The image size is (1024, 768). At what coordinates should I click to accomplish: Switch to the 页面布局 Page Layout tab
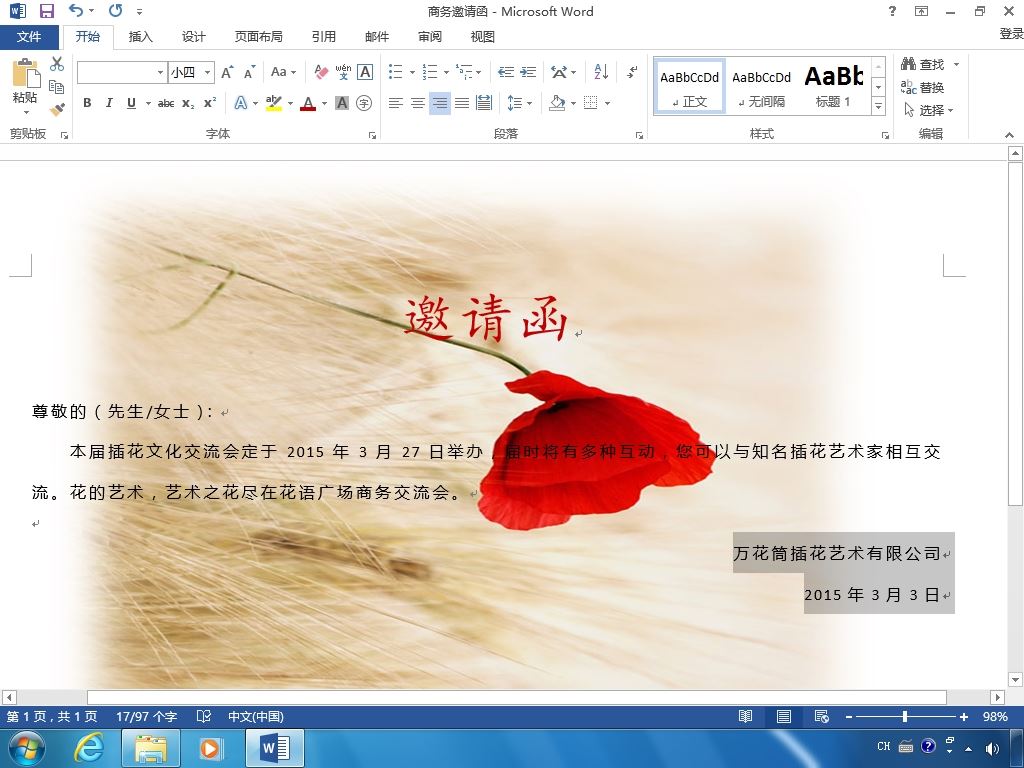pos(259,37)
